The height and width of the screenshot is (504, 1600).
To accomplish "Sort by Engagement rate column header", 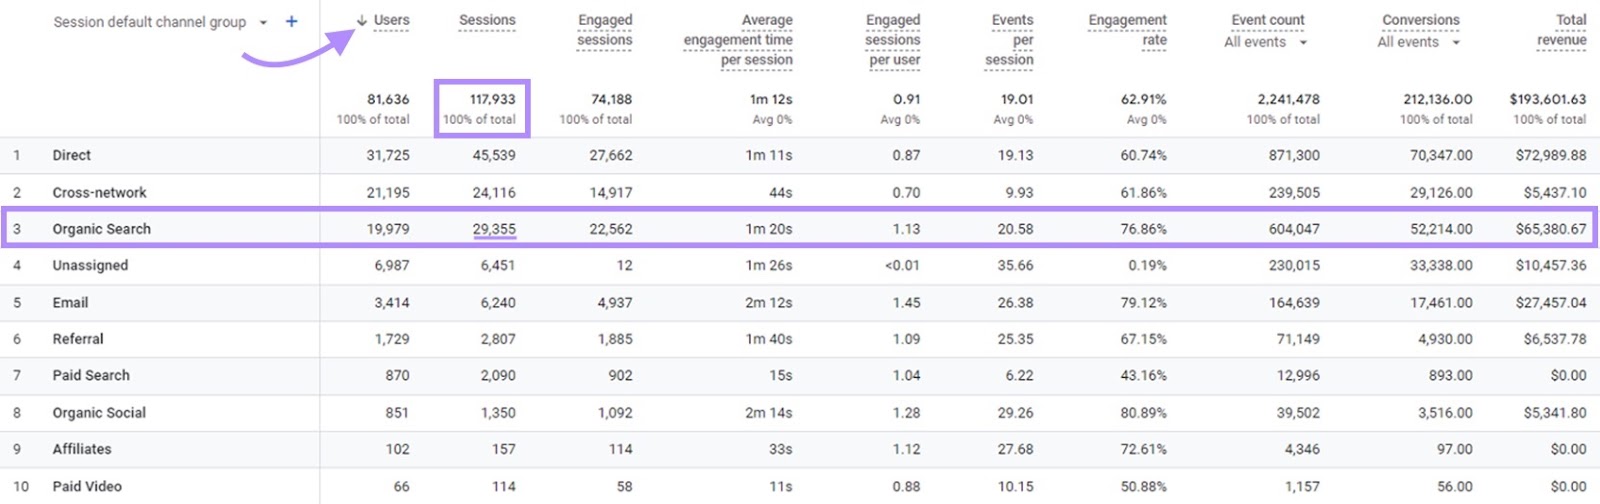I will point(1128,30).
